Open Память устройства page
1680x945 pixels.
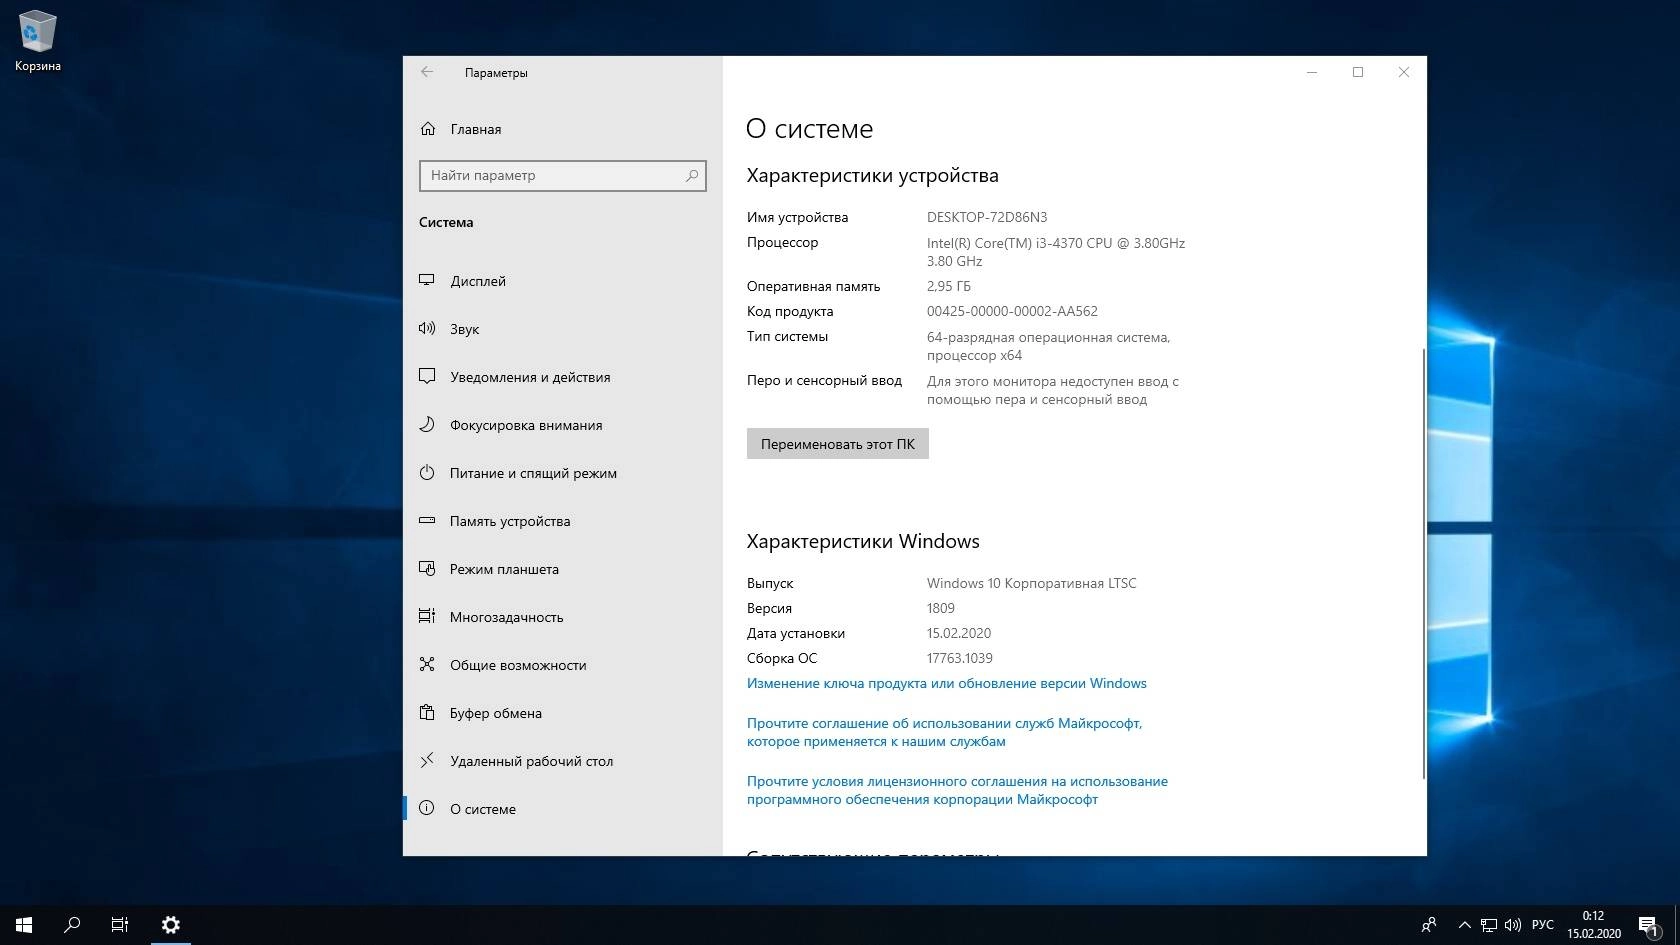(x=563, y=521)
